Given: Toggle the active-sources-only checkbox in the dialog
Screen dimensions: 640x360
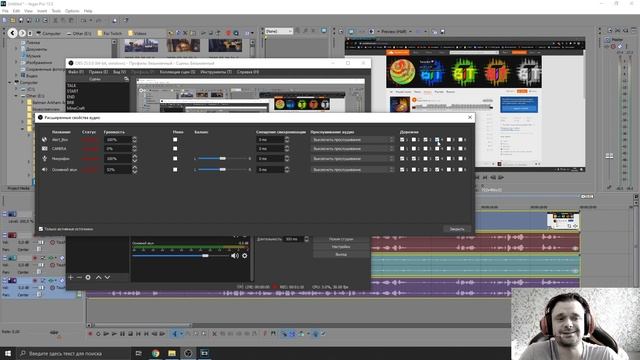Looking at the screenshot, I should tap(41, 229).
